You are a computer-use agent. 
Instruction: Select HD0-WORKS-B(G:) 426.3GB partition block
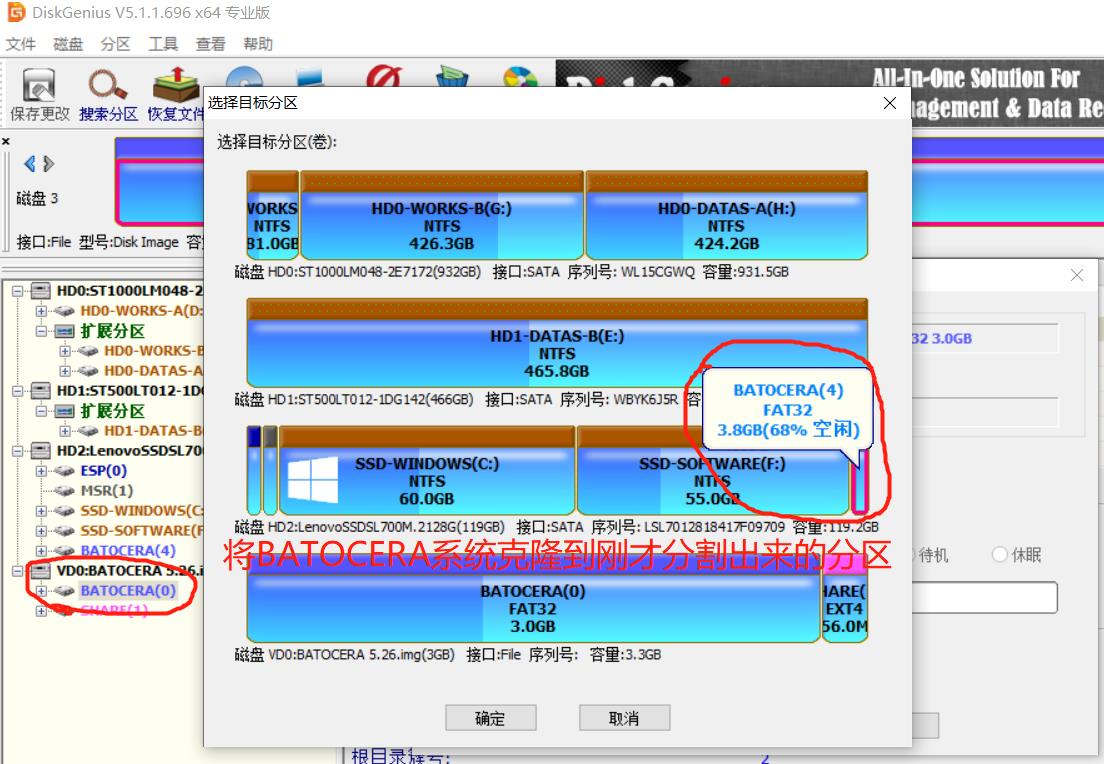coord(442,215)
